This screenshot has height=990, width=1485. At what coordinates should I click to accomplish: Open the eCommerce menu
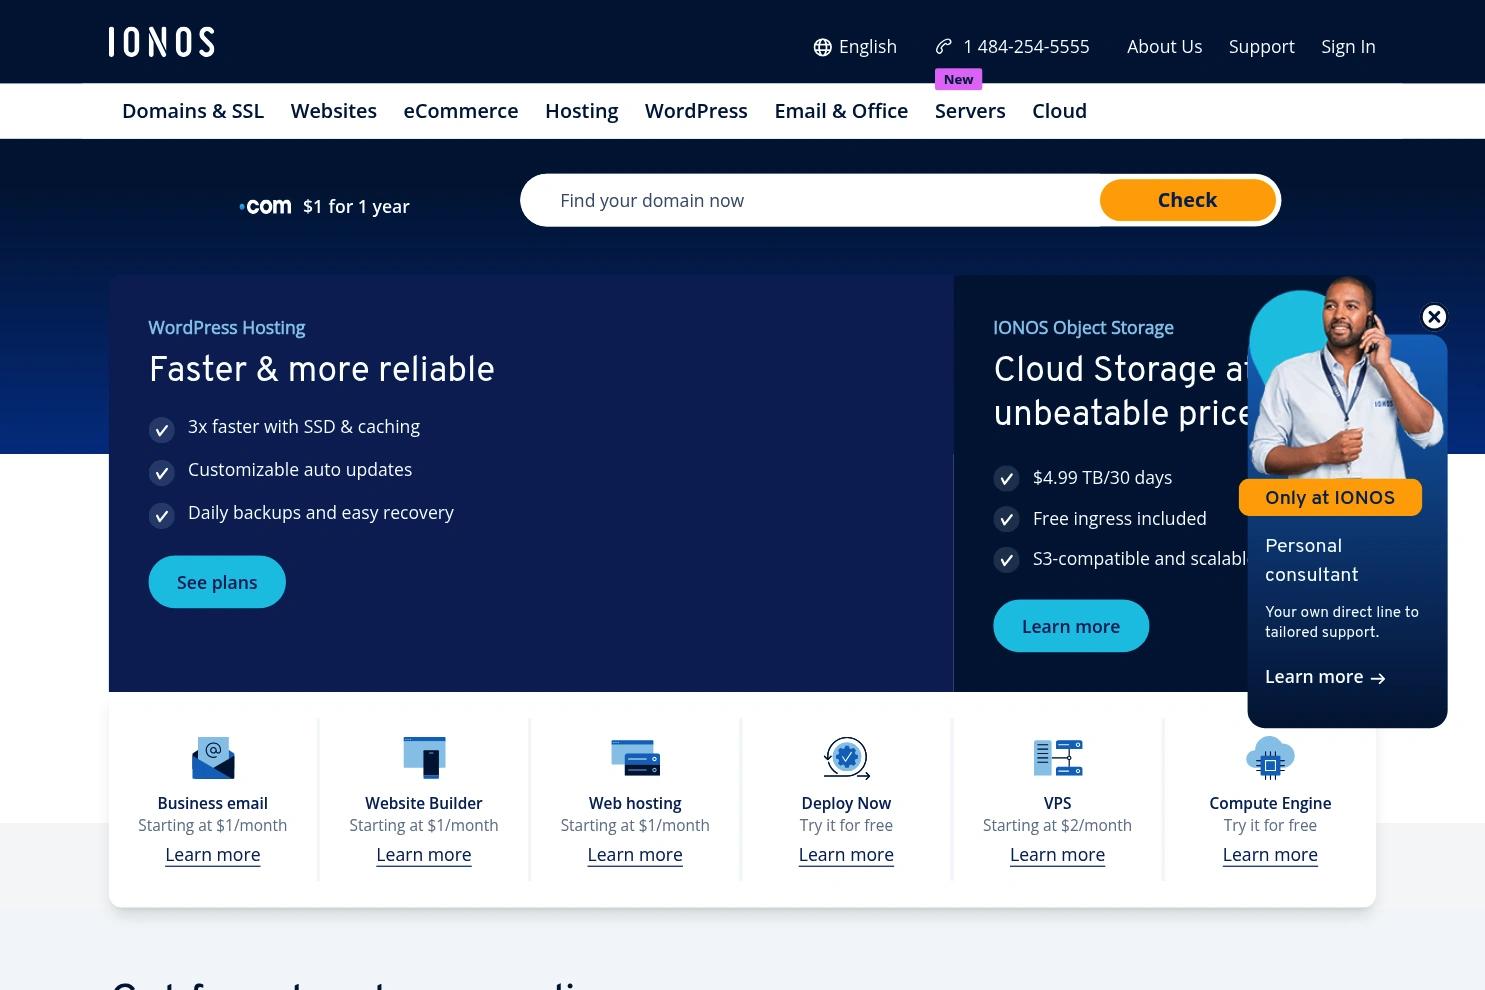(x=461, y=111)
